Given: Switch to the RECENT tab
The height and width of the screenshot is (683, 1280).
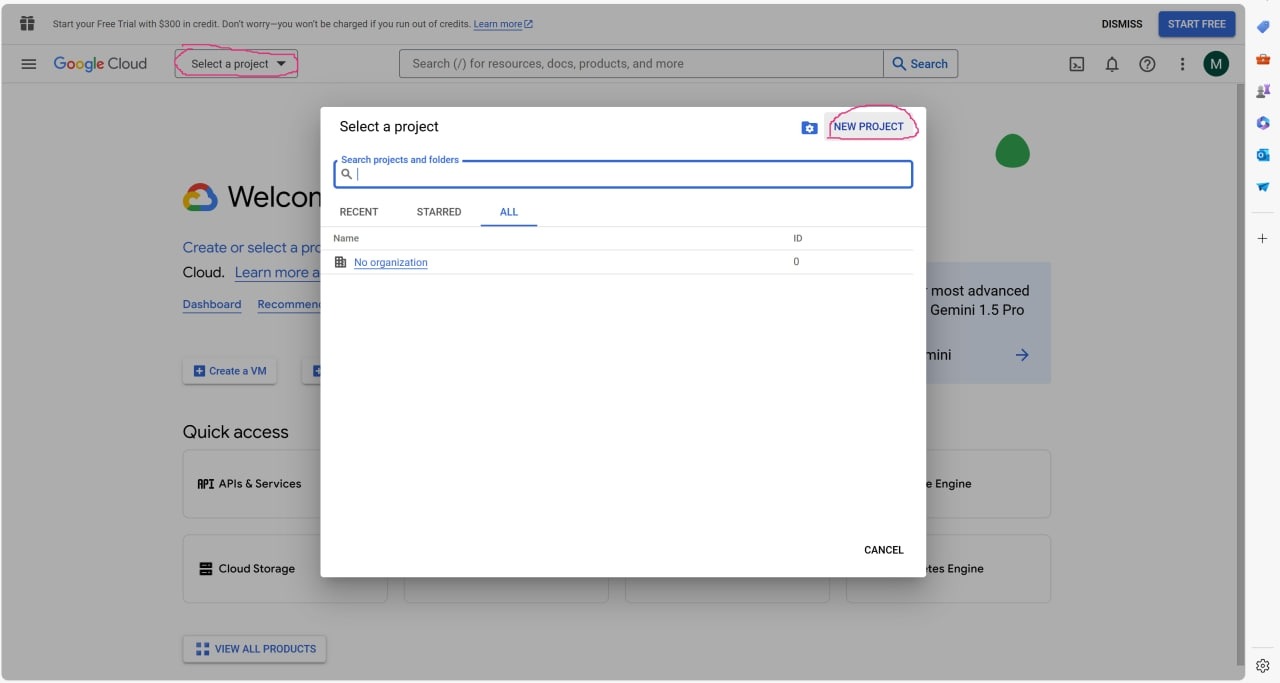Looking at the screenshot, I should tap(359, 212).
